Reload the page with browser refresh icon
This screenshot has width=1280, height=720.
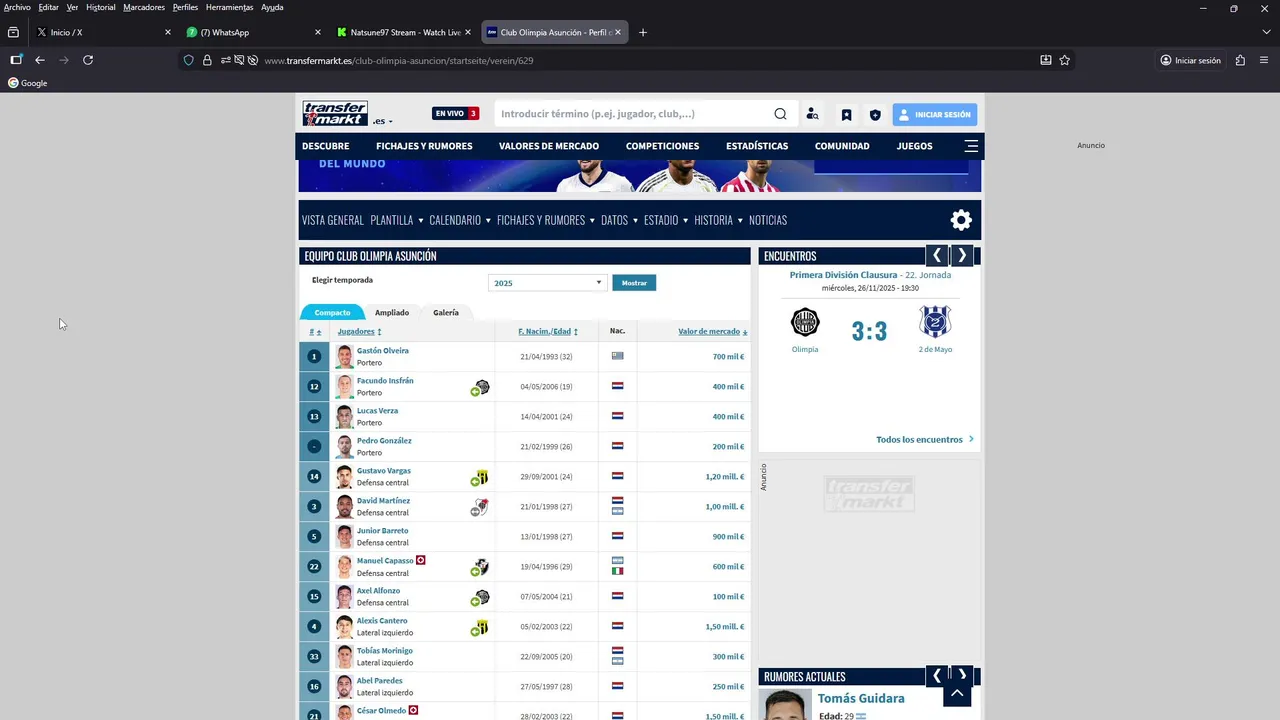tap(88, 60)
